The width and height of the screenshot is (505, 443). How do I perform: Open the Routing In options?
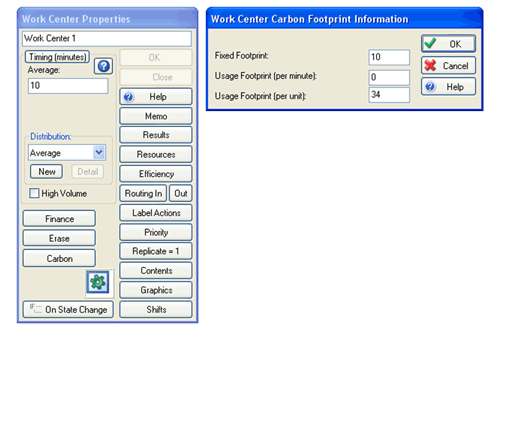(x=143, y=193)
